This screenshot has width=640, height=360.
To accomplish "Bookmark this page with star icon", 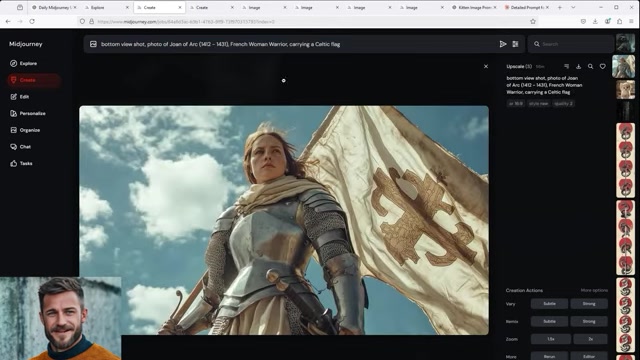I will 533,21.
